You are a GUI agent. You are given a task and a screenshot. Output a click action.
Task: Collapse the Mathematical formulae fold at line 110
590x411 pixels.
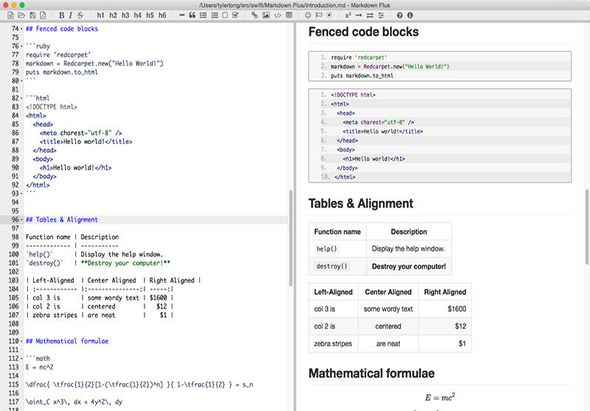pyautogui.click(x=21, y=341)
